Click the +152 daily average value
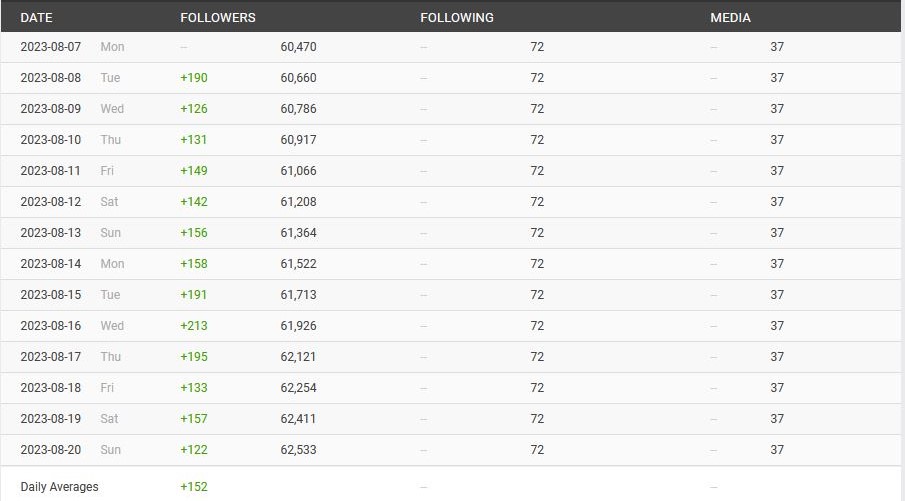The width and height of the screenshot is (905, 501). tap(193, 487)
